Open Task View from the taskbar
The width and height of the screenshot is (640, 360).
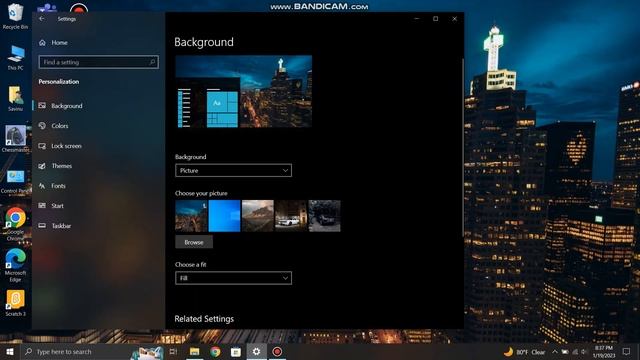pyautogui.click(x=173, y=352)
